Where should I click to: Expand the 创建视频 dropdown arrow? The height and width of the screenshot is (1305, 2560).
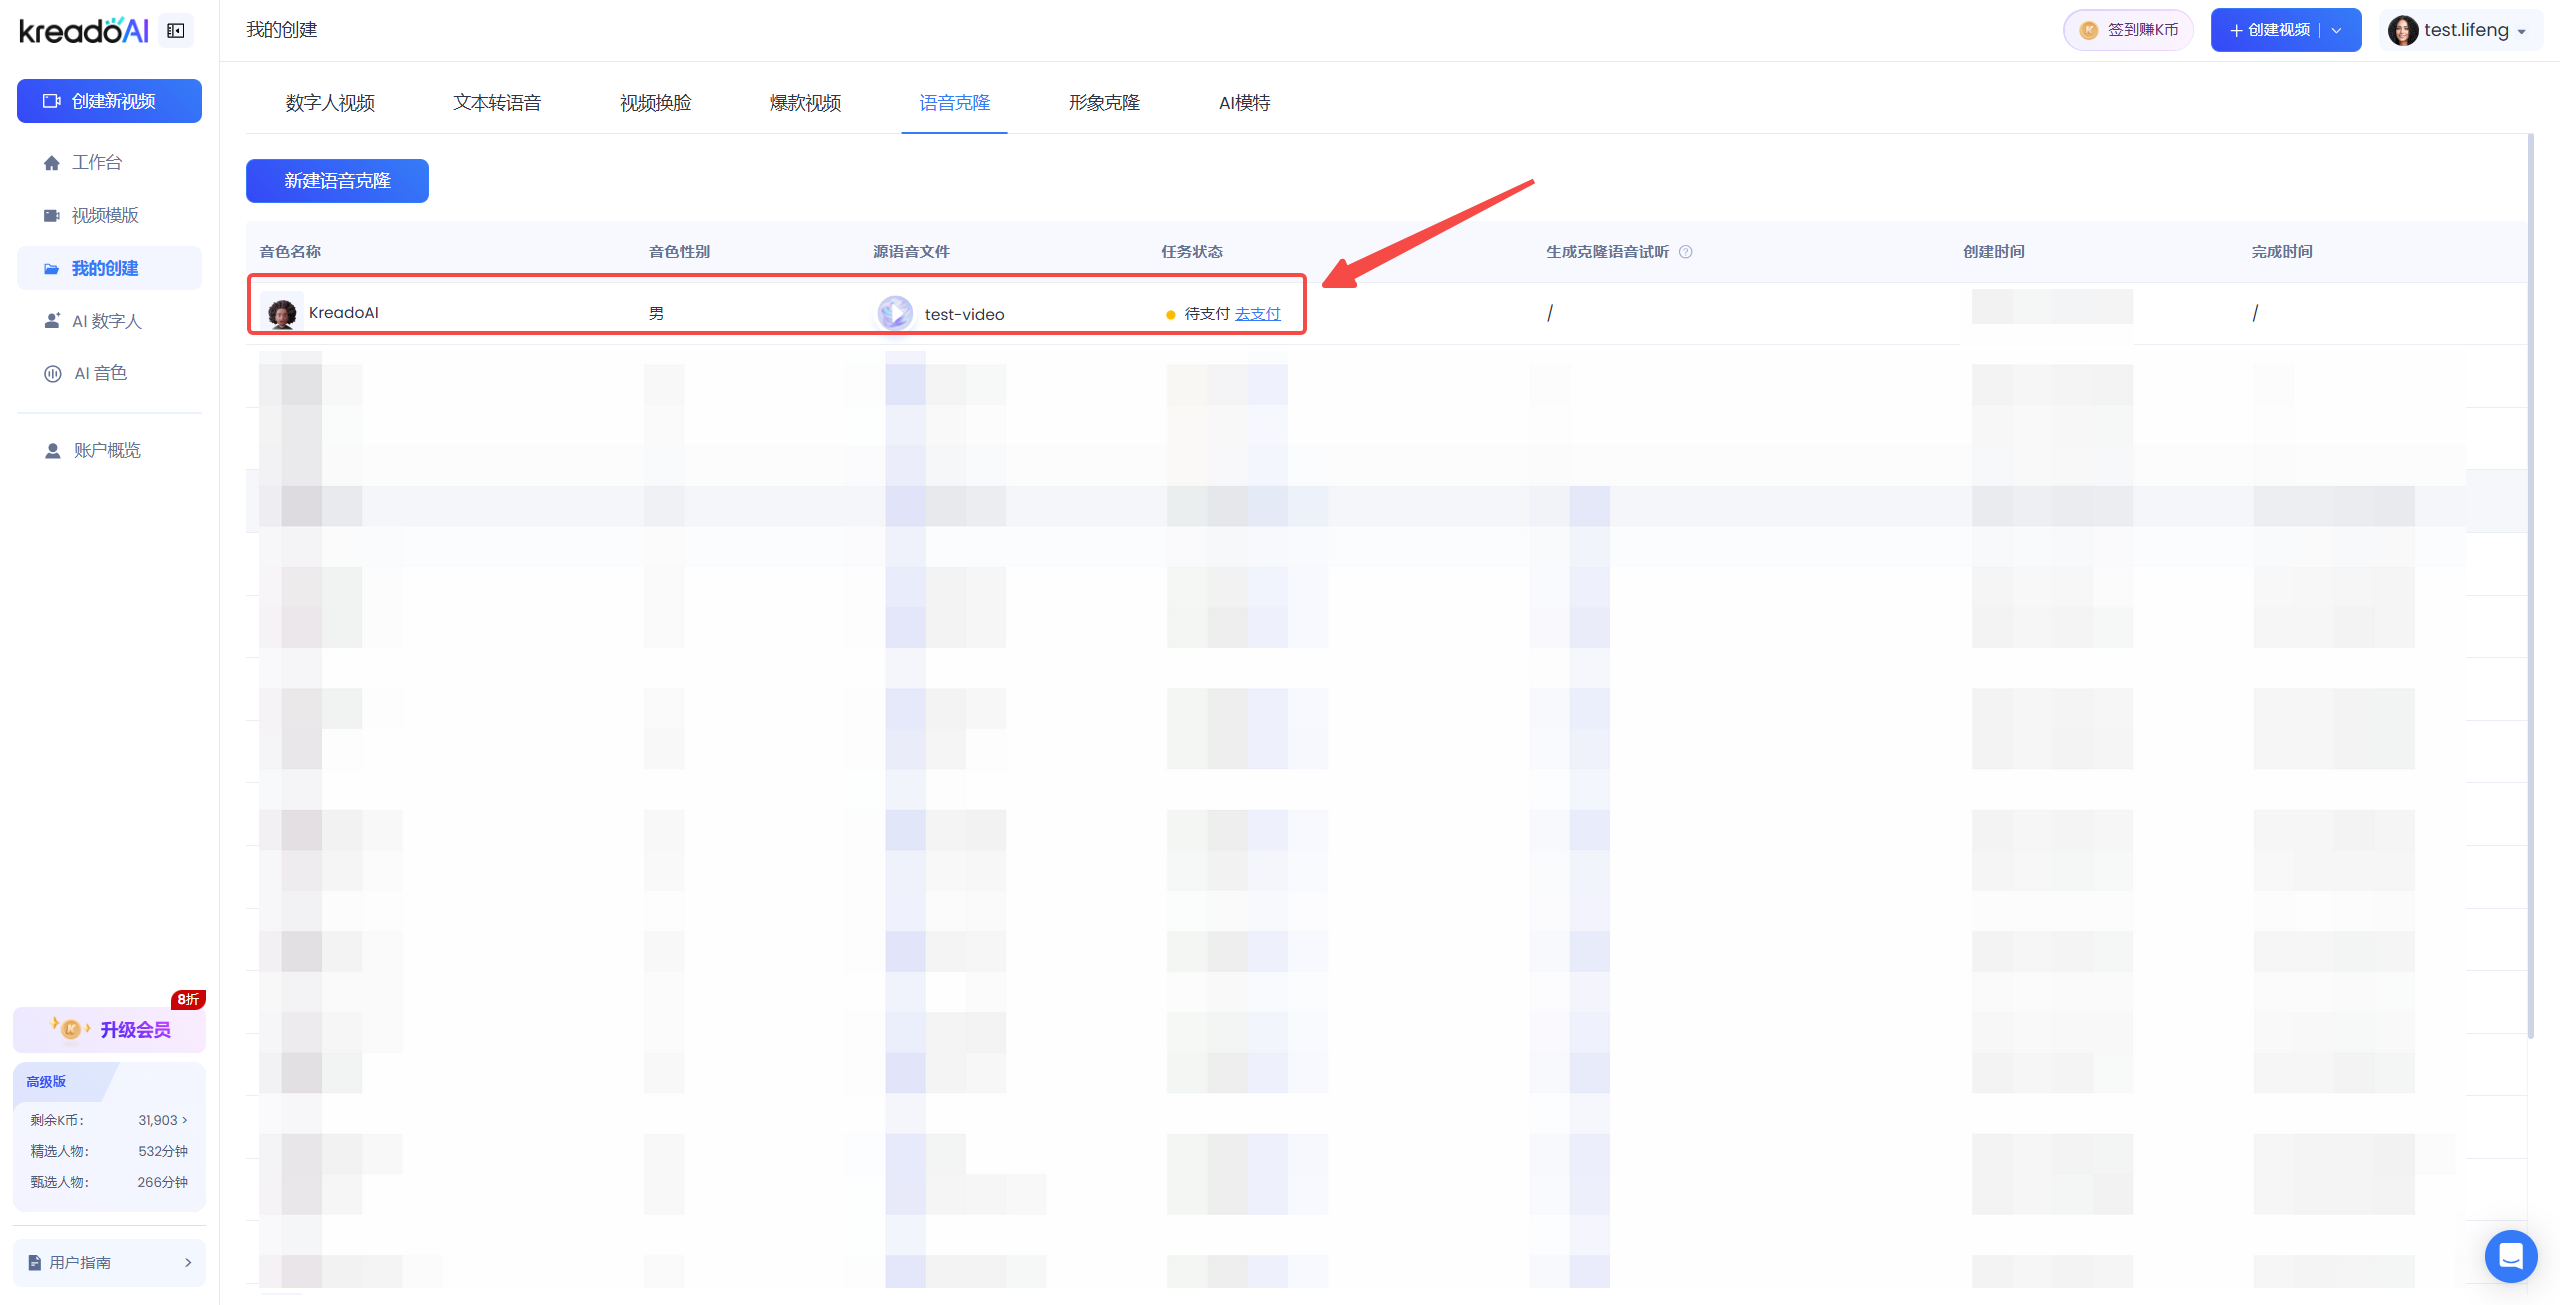(2337, 30)
